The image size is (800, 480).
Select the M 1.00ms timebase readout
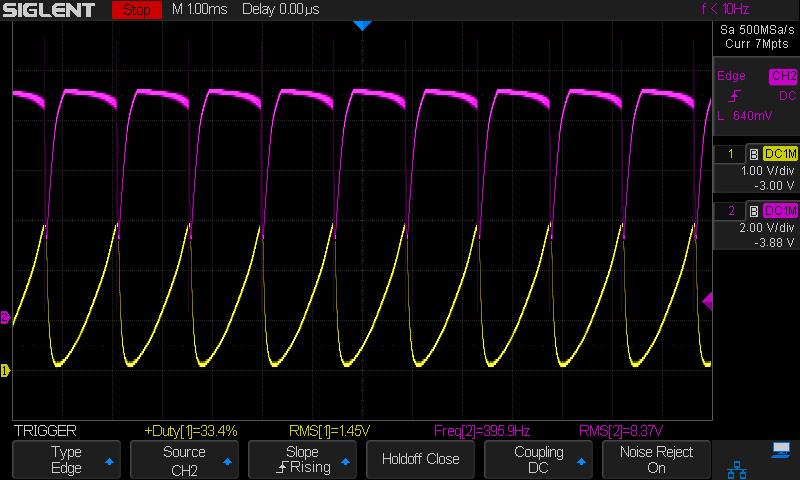click(x=199, y=9)
